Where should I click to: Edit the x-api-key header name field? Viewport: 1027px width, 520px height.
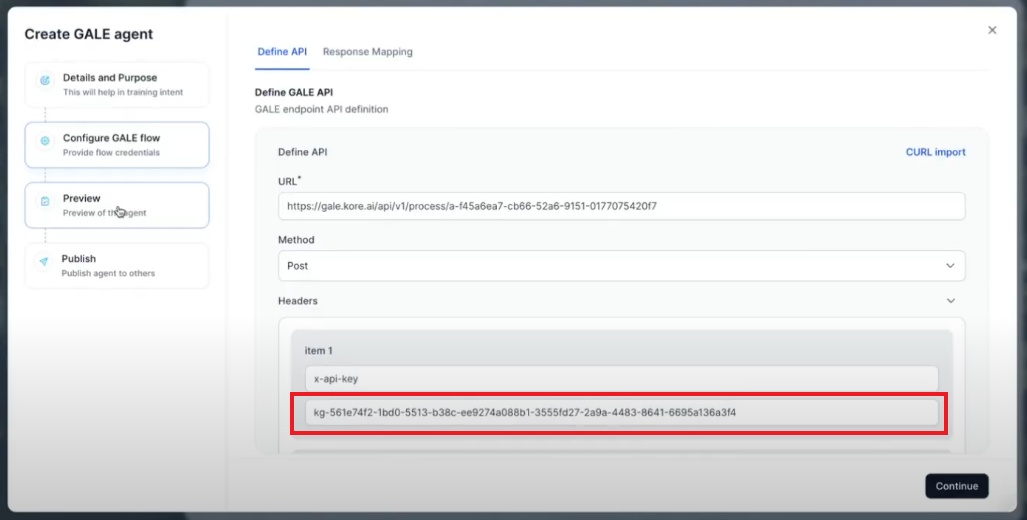click(x=622, y=379)
